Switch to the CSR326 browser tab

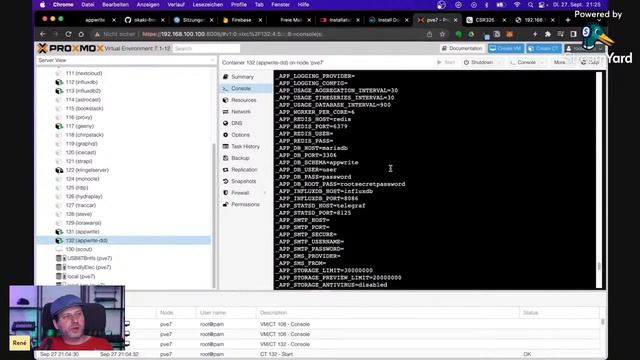coord(486,20)
